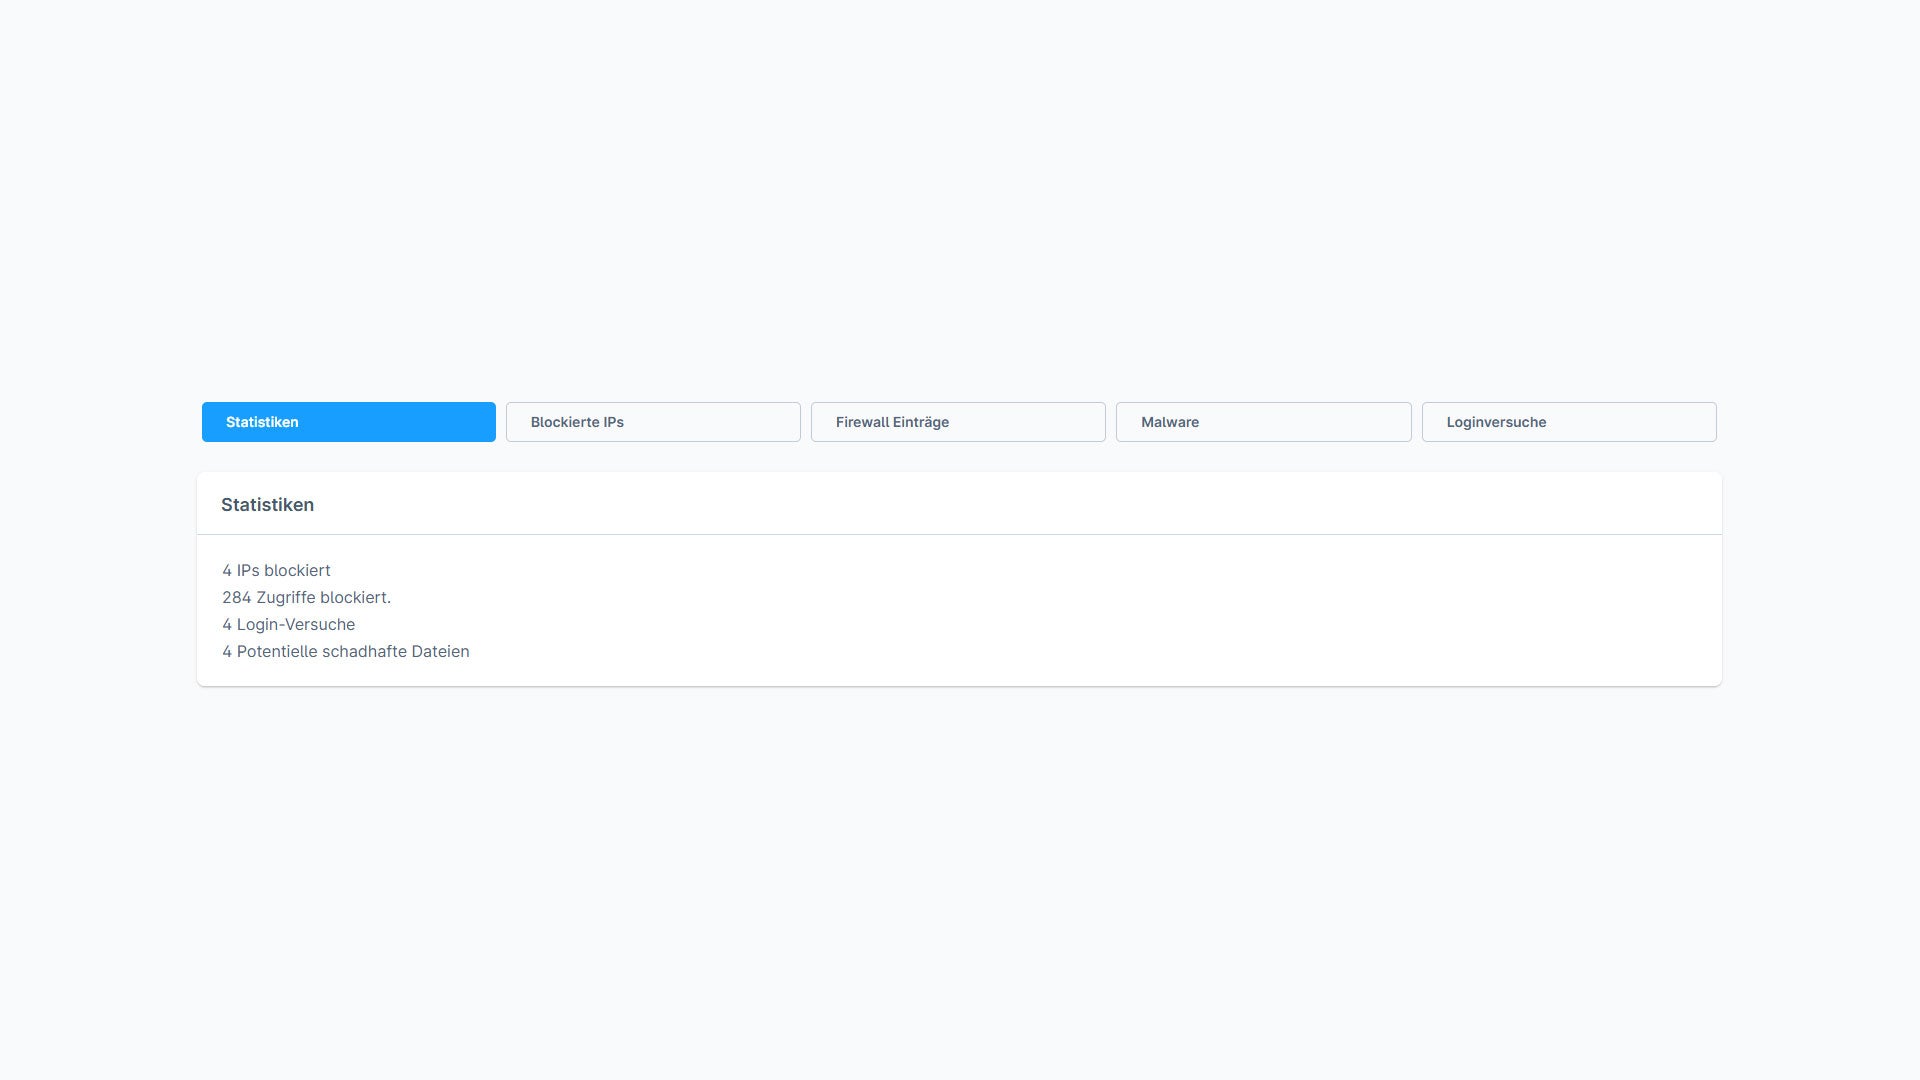Click the '4 IPs blockiert' line
The width and height of the screenshot is (1920, 1080).
coord(276,570)
